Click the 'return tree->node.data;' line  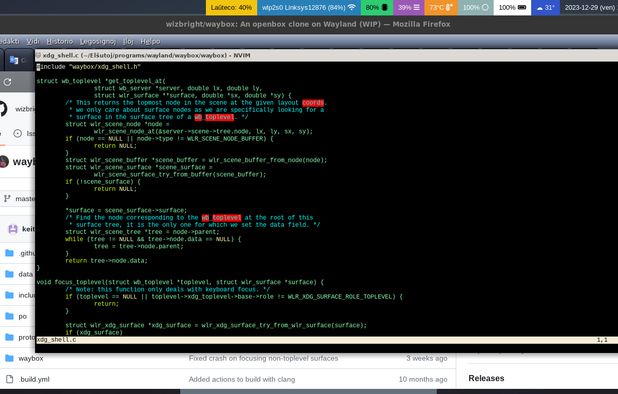coord(106,260)
